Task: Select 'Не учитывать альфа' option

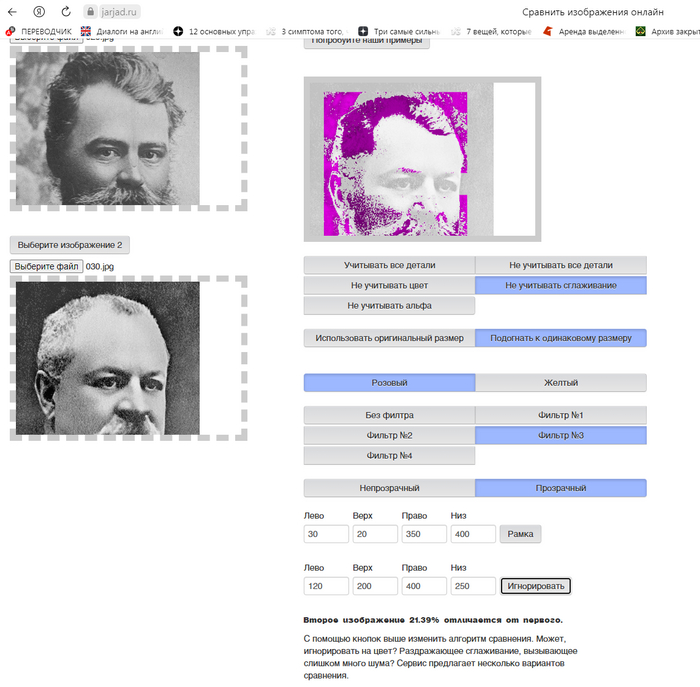Action: coord(389,306)
